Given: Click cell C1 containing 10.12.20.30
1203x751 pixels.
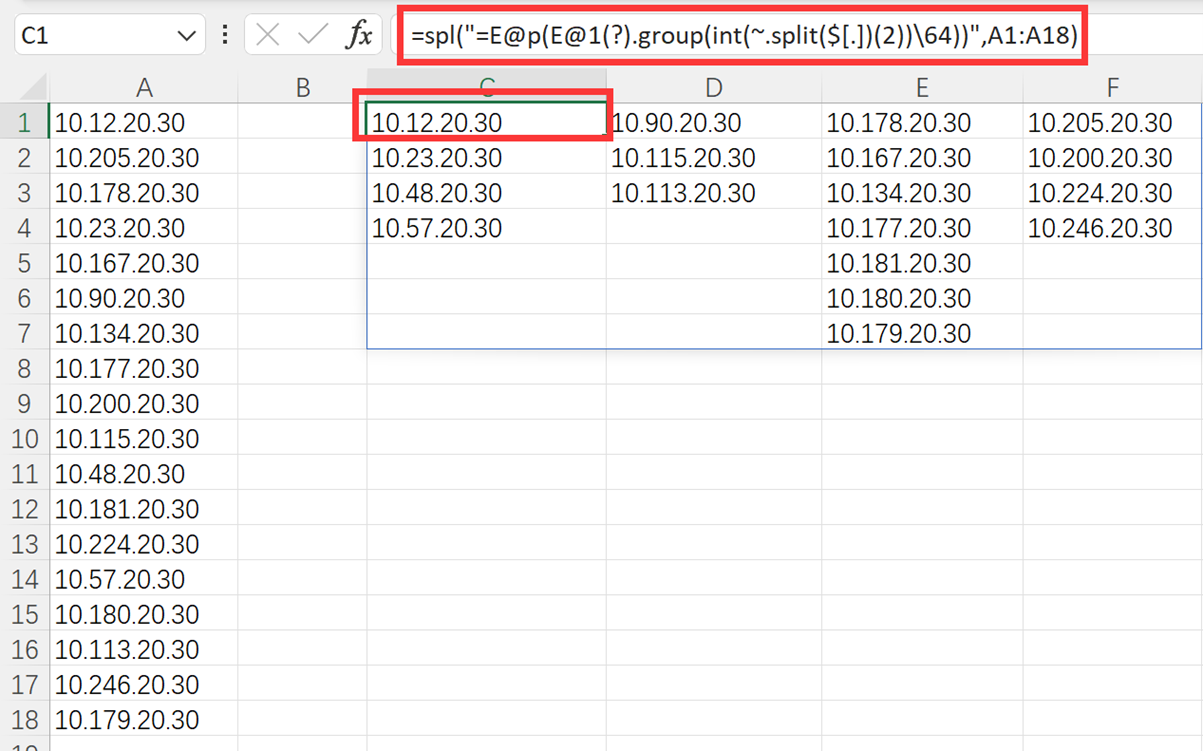Looking at the screenshot, I should click(x=485, y=123).
